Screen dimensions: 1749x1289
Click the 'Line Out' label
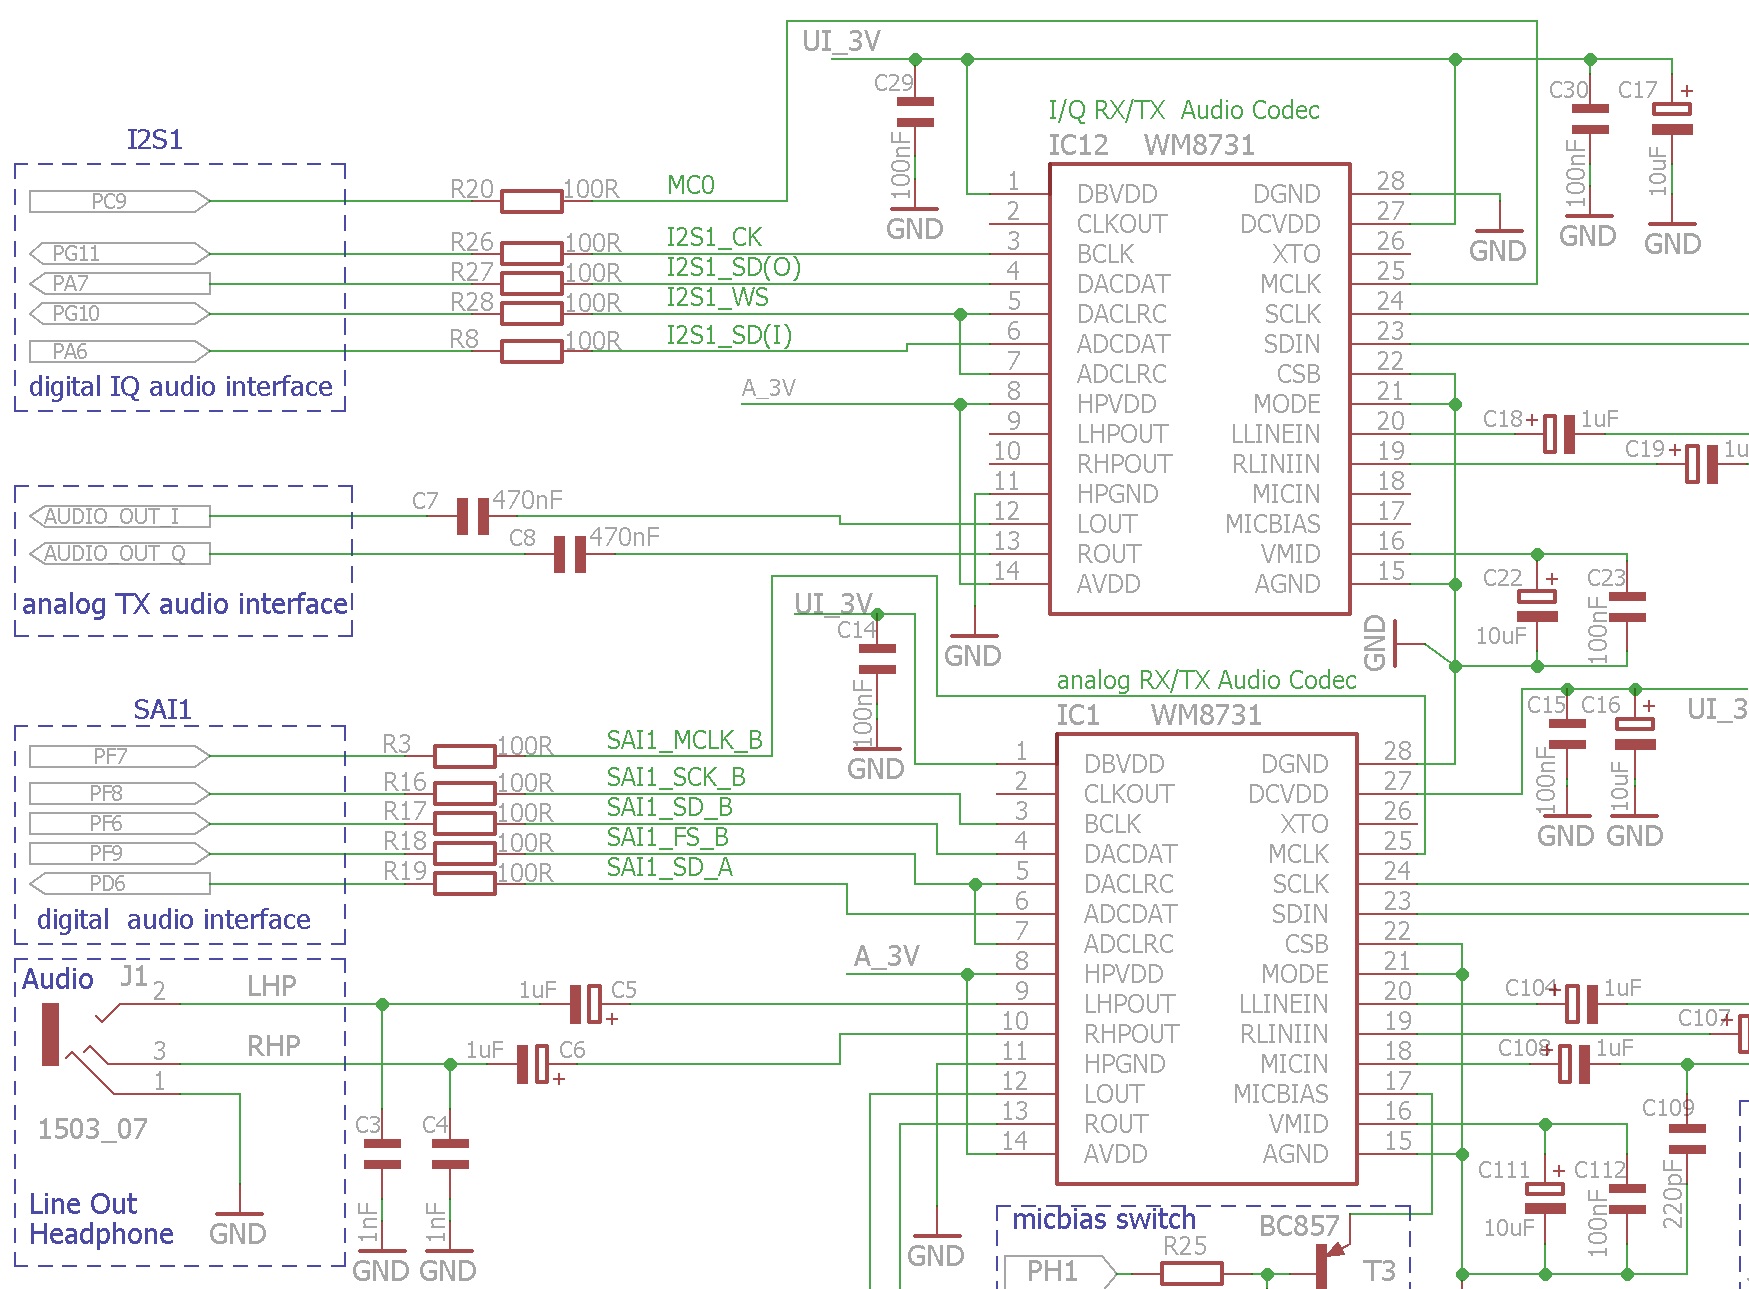(x=83, y=1204)
